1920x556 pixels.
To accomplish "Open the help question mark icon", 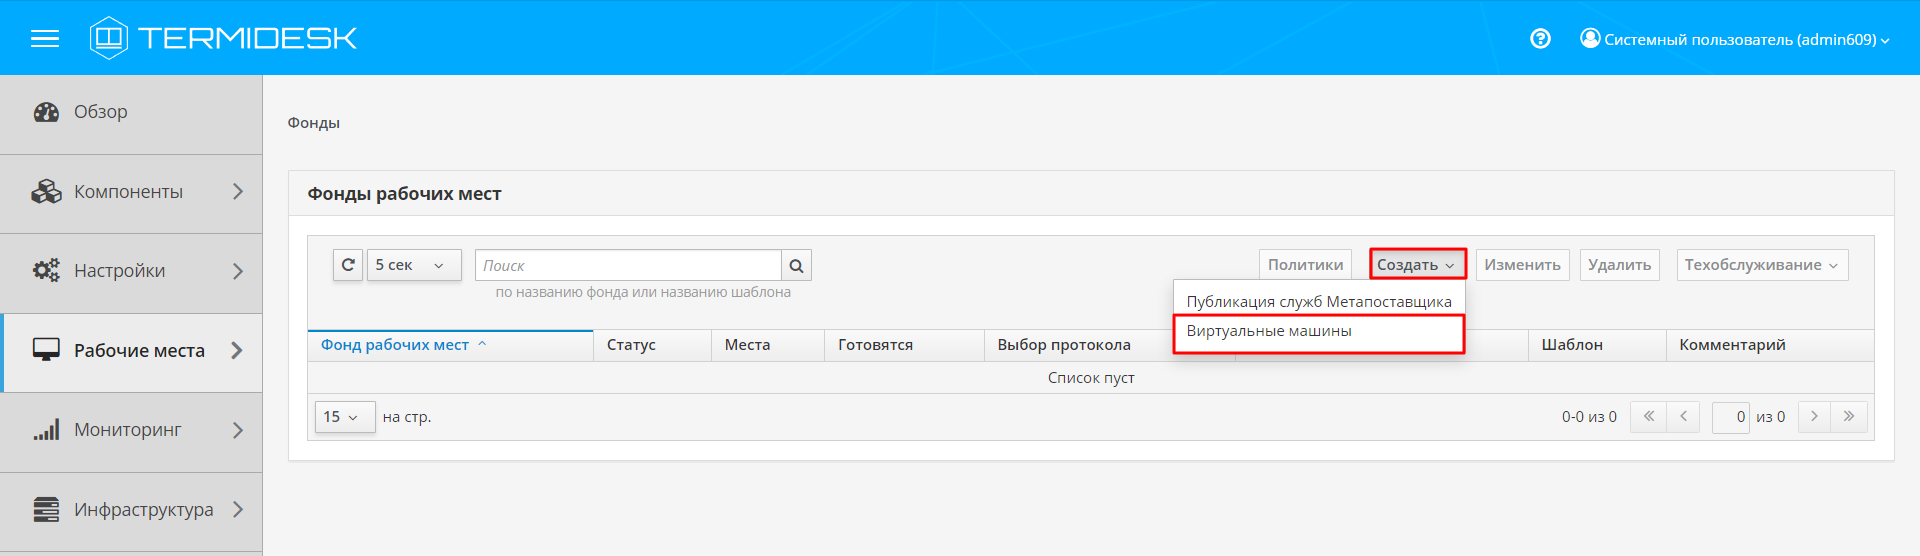I will point(1540,39).
